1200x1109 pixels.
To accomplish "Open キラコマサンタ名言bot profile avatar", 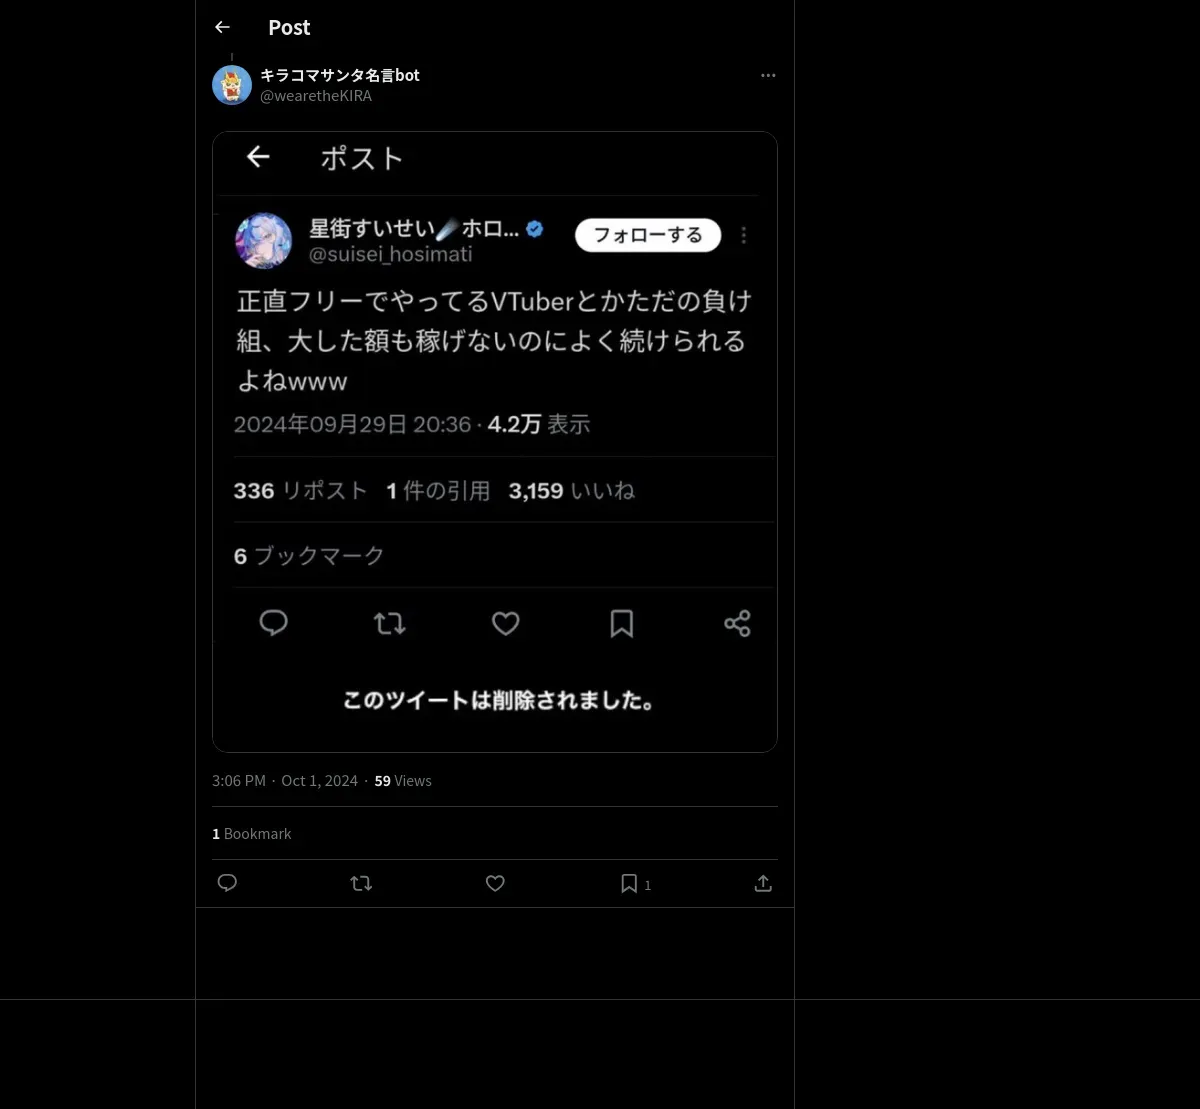I will point(232,85).
